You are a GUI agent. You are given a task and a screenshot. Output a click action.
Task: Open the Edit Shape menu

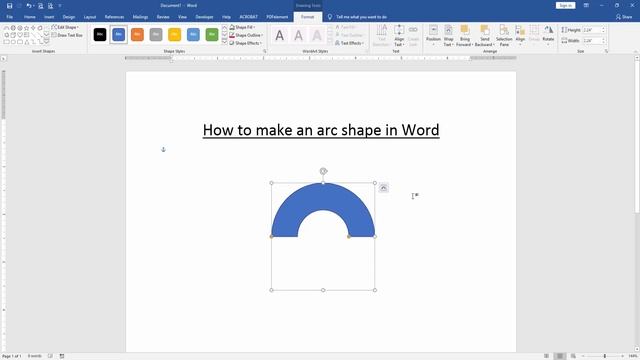pyautogui.click(x=65, y=27)
